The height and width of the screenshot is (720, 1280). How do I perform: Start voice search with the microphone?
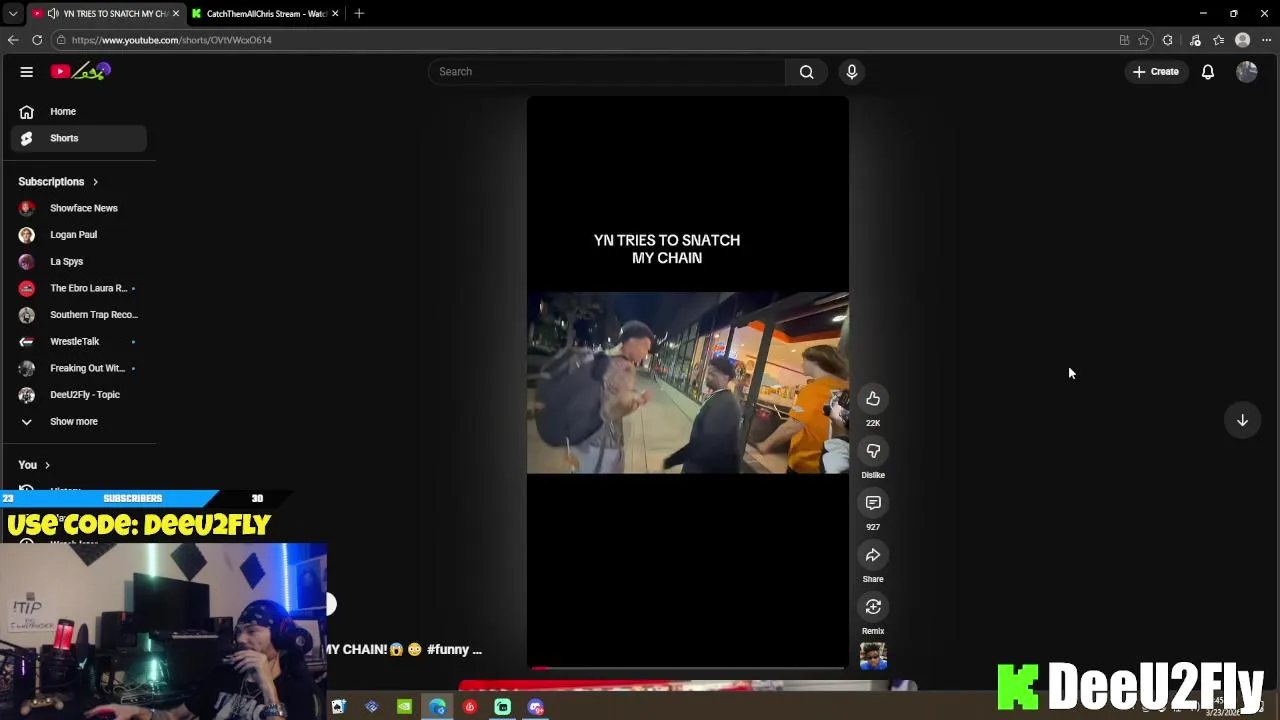pos(852,72)
